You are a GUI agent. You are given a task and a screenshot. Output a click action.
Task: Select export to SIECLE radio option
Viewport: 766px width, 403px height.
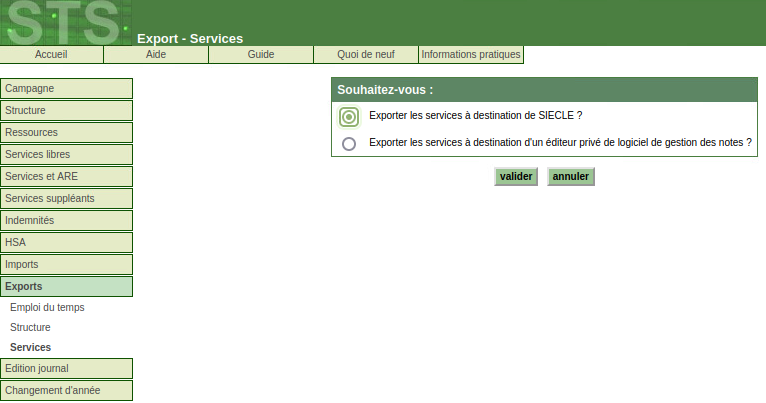tap(349, 117)
